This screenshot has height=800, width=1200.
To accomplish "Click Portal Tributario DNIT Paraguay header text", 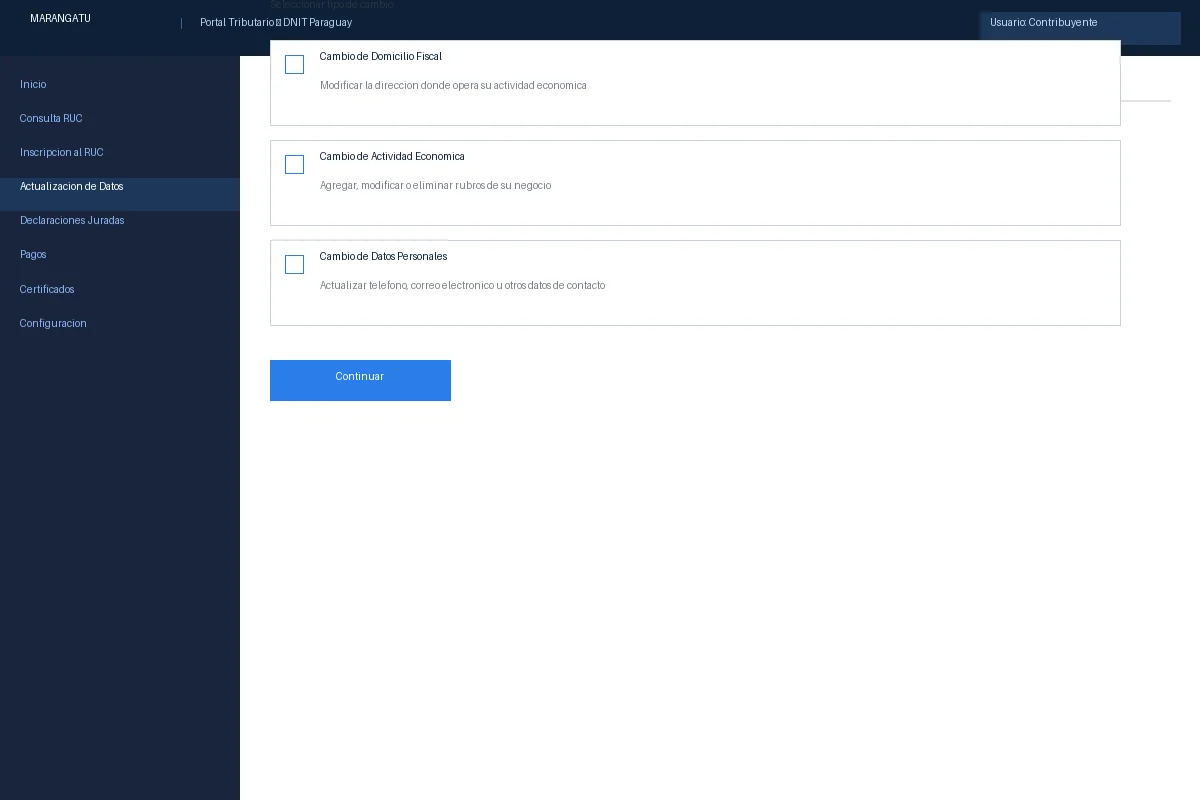I will pos(276,23).
